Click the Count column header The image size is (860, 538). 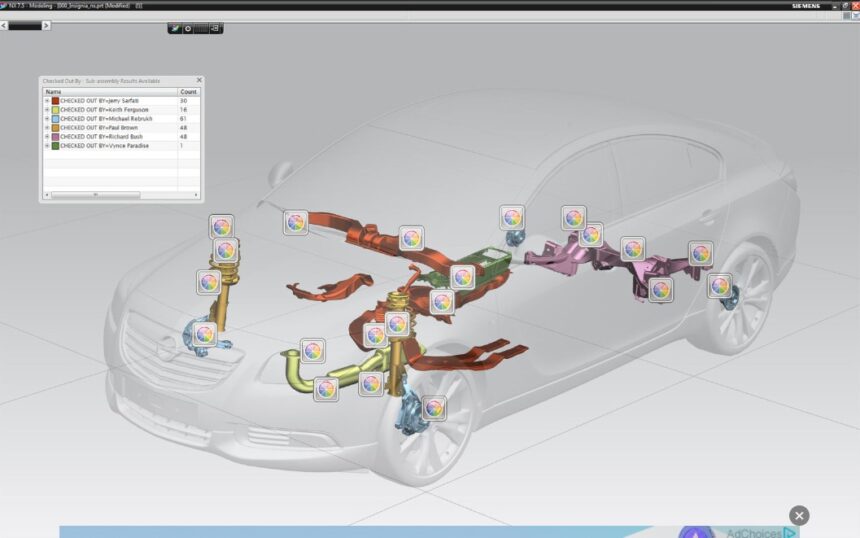pos(189,92)
